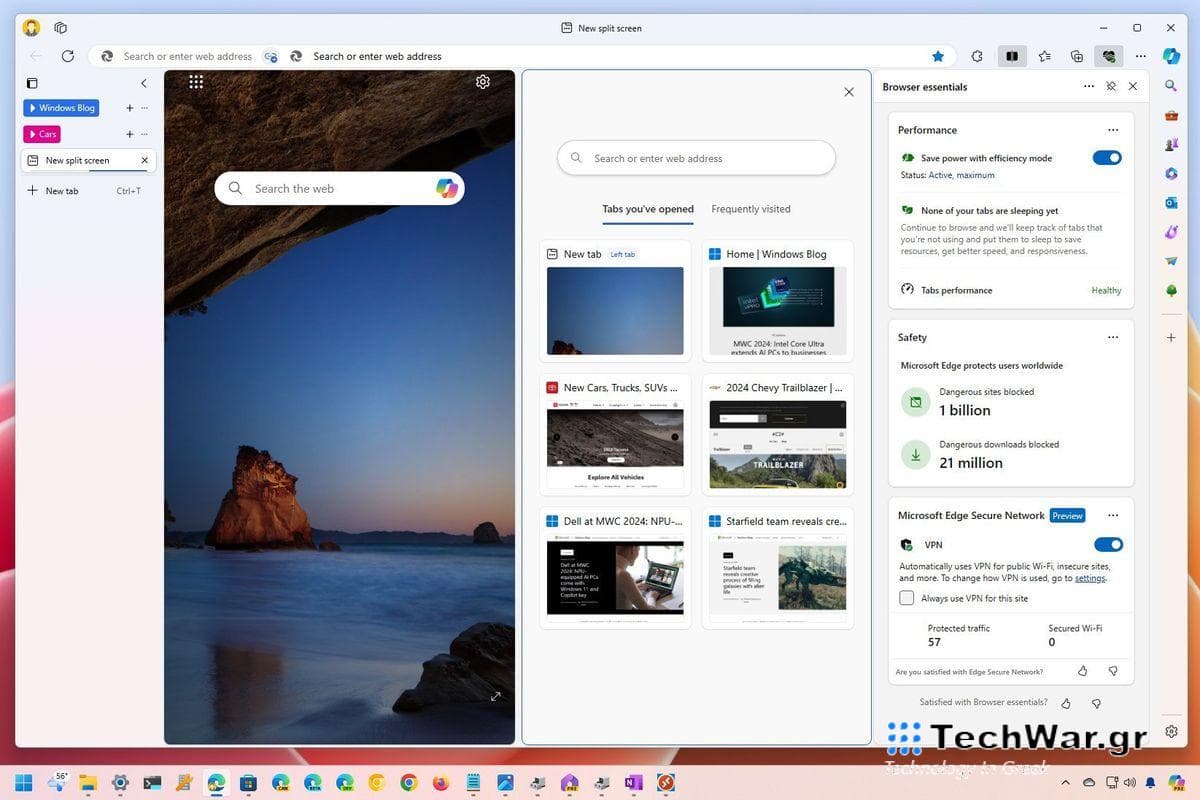Image resolution: width=1200 pixels, height=800 pixels.
Task: Open the Home Windows Blog thumbnail
Action: click(777, 300)
